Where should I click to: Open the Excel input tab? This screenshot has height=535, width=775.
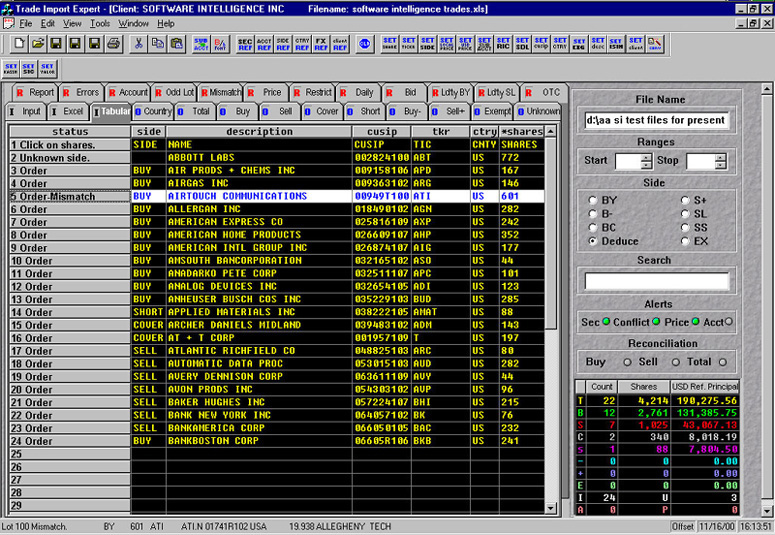(67, 111)
